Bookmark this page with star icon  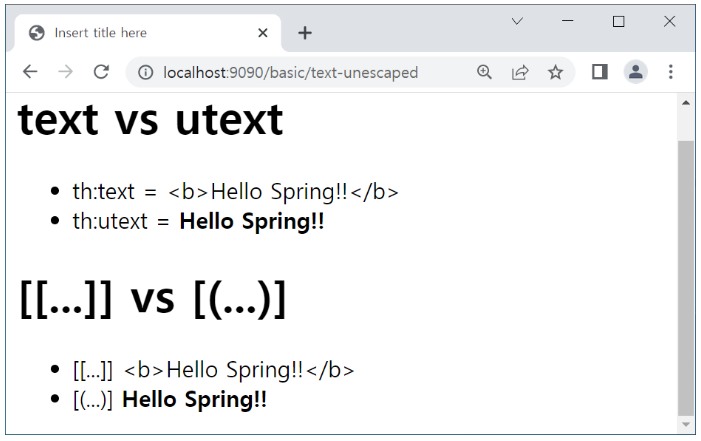[555, 72]
